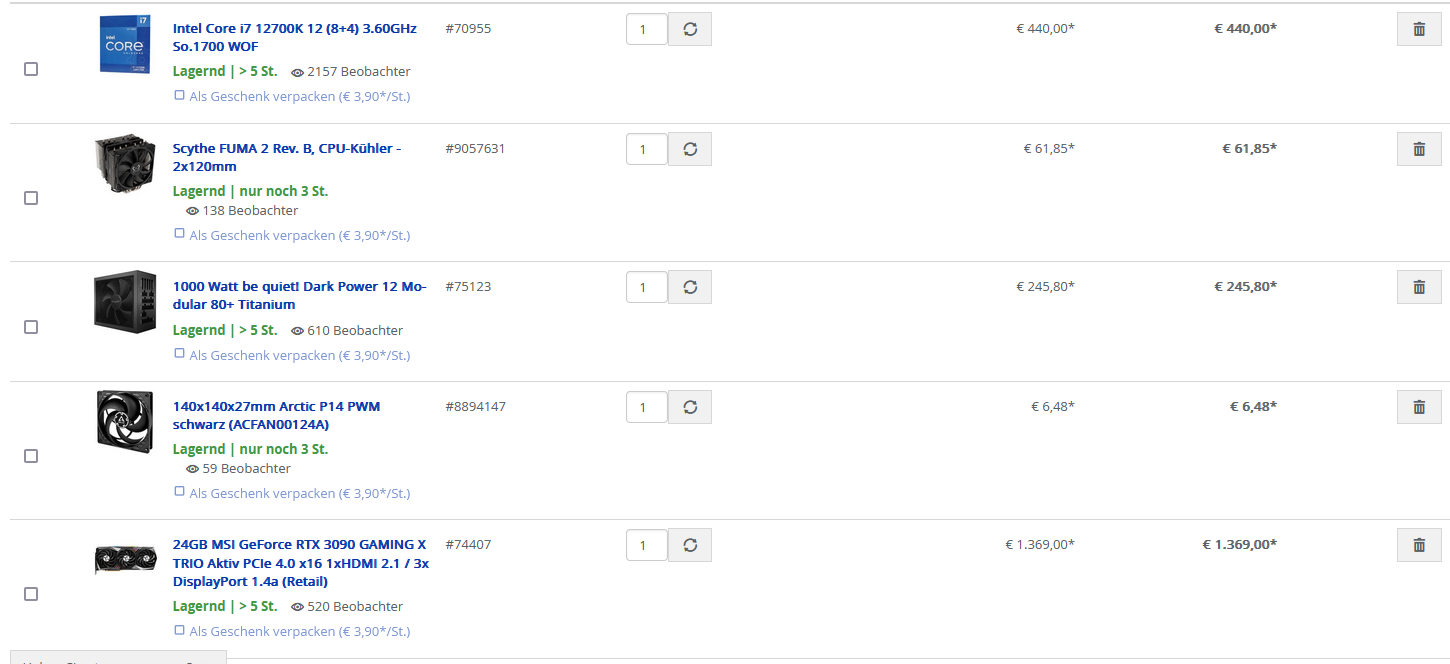Check the row checkbox for MSI RTX 3090
The height and width of the screenshot is (664, 1450).
point(31,594)
